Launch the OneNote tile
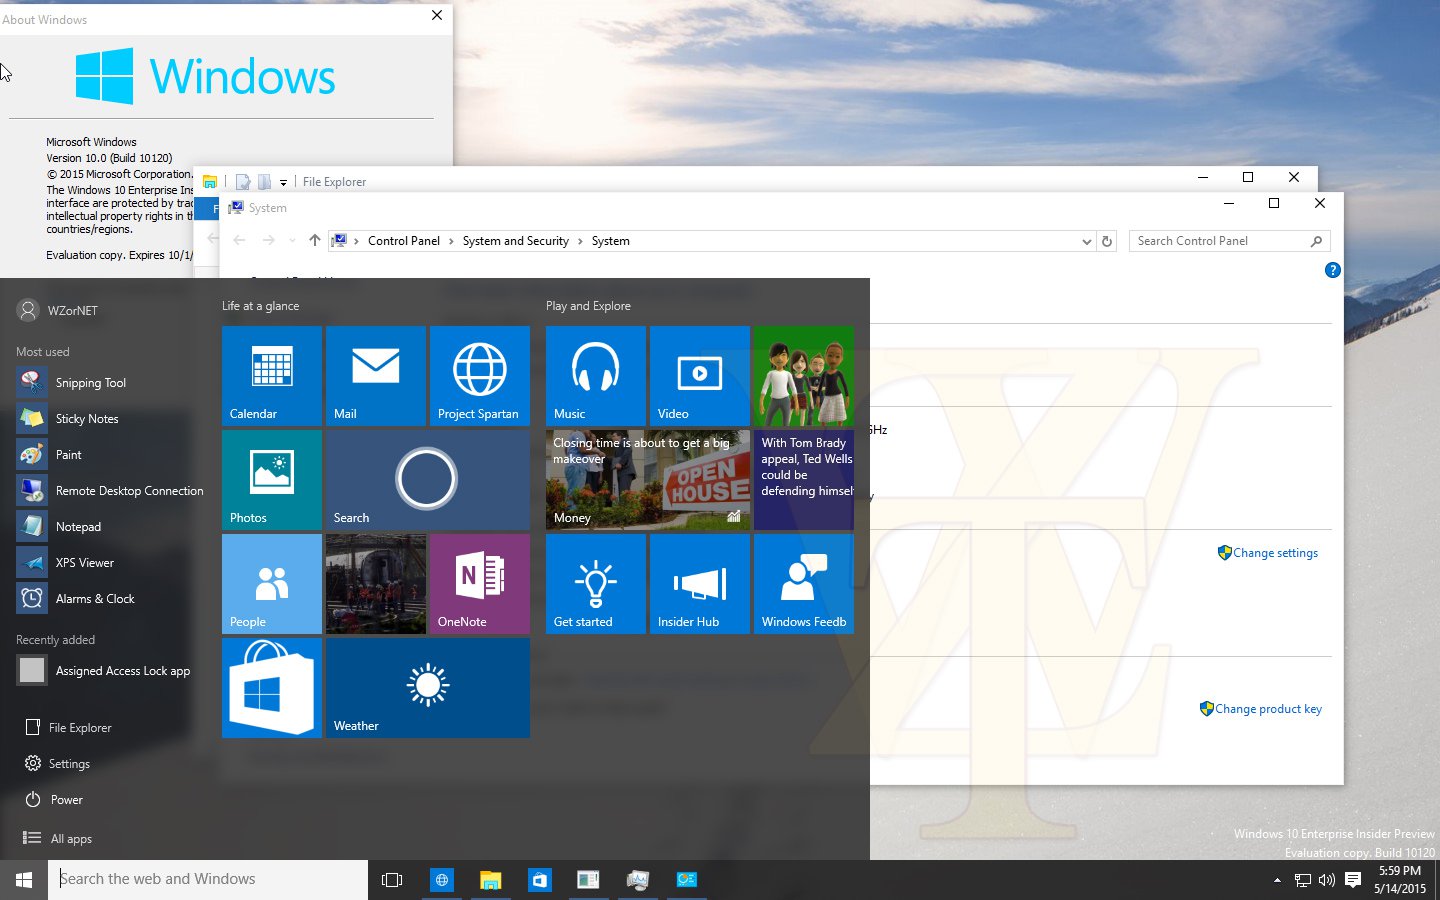The image size is (1440, 900). [x=480, y=584]
